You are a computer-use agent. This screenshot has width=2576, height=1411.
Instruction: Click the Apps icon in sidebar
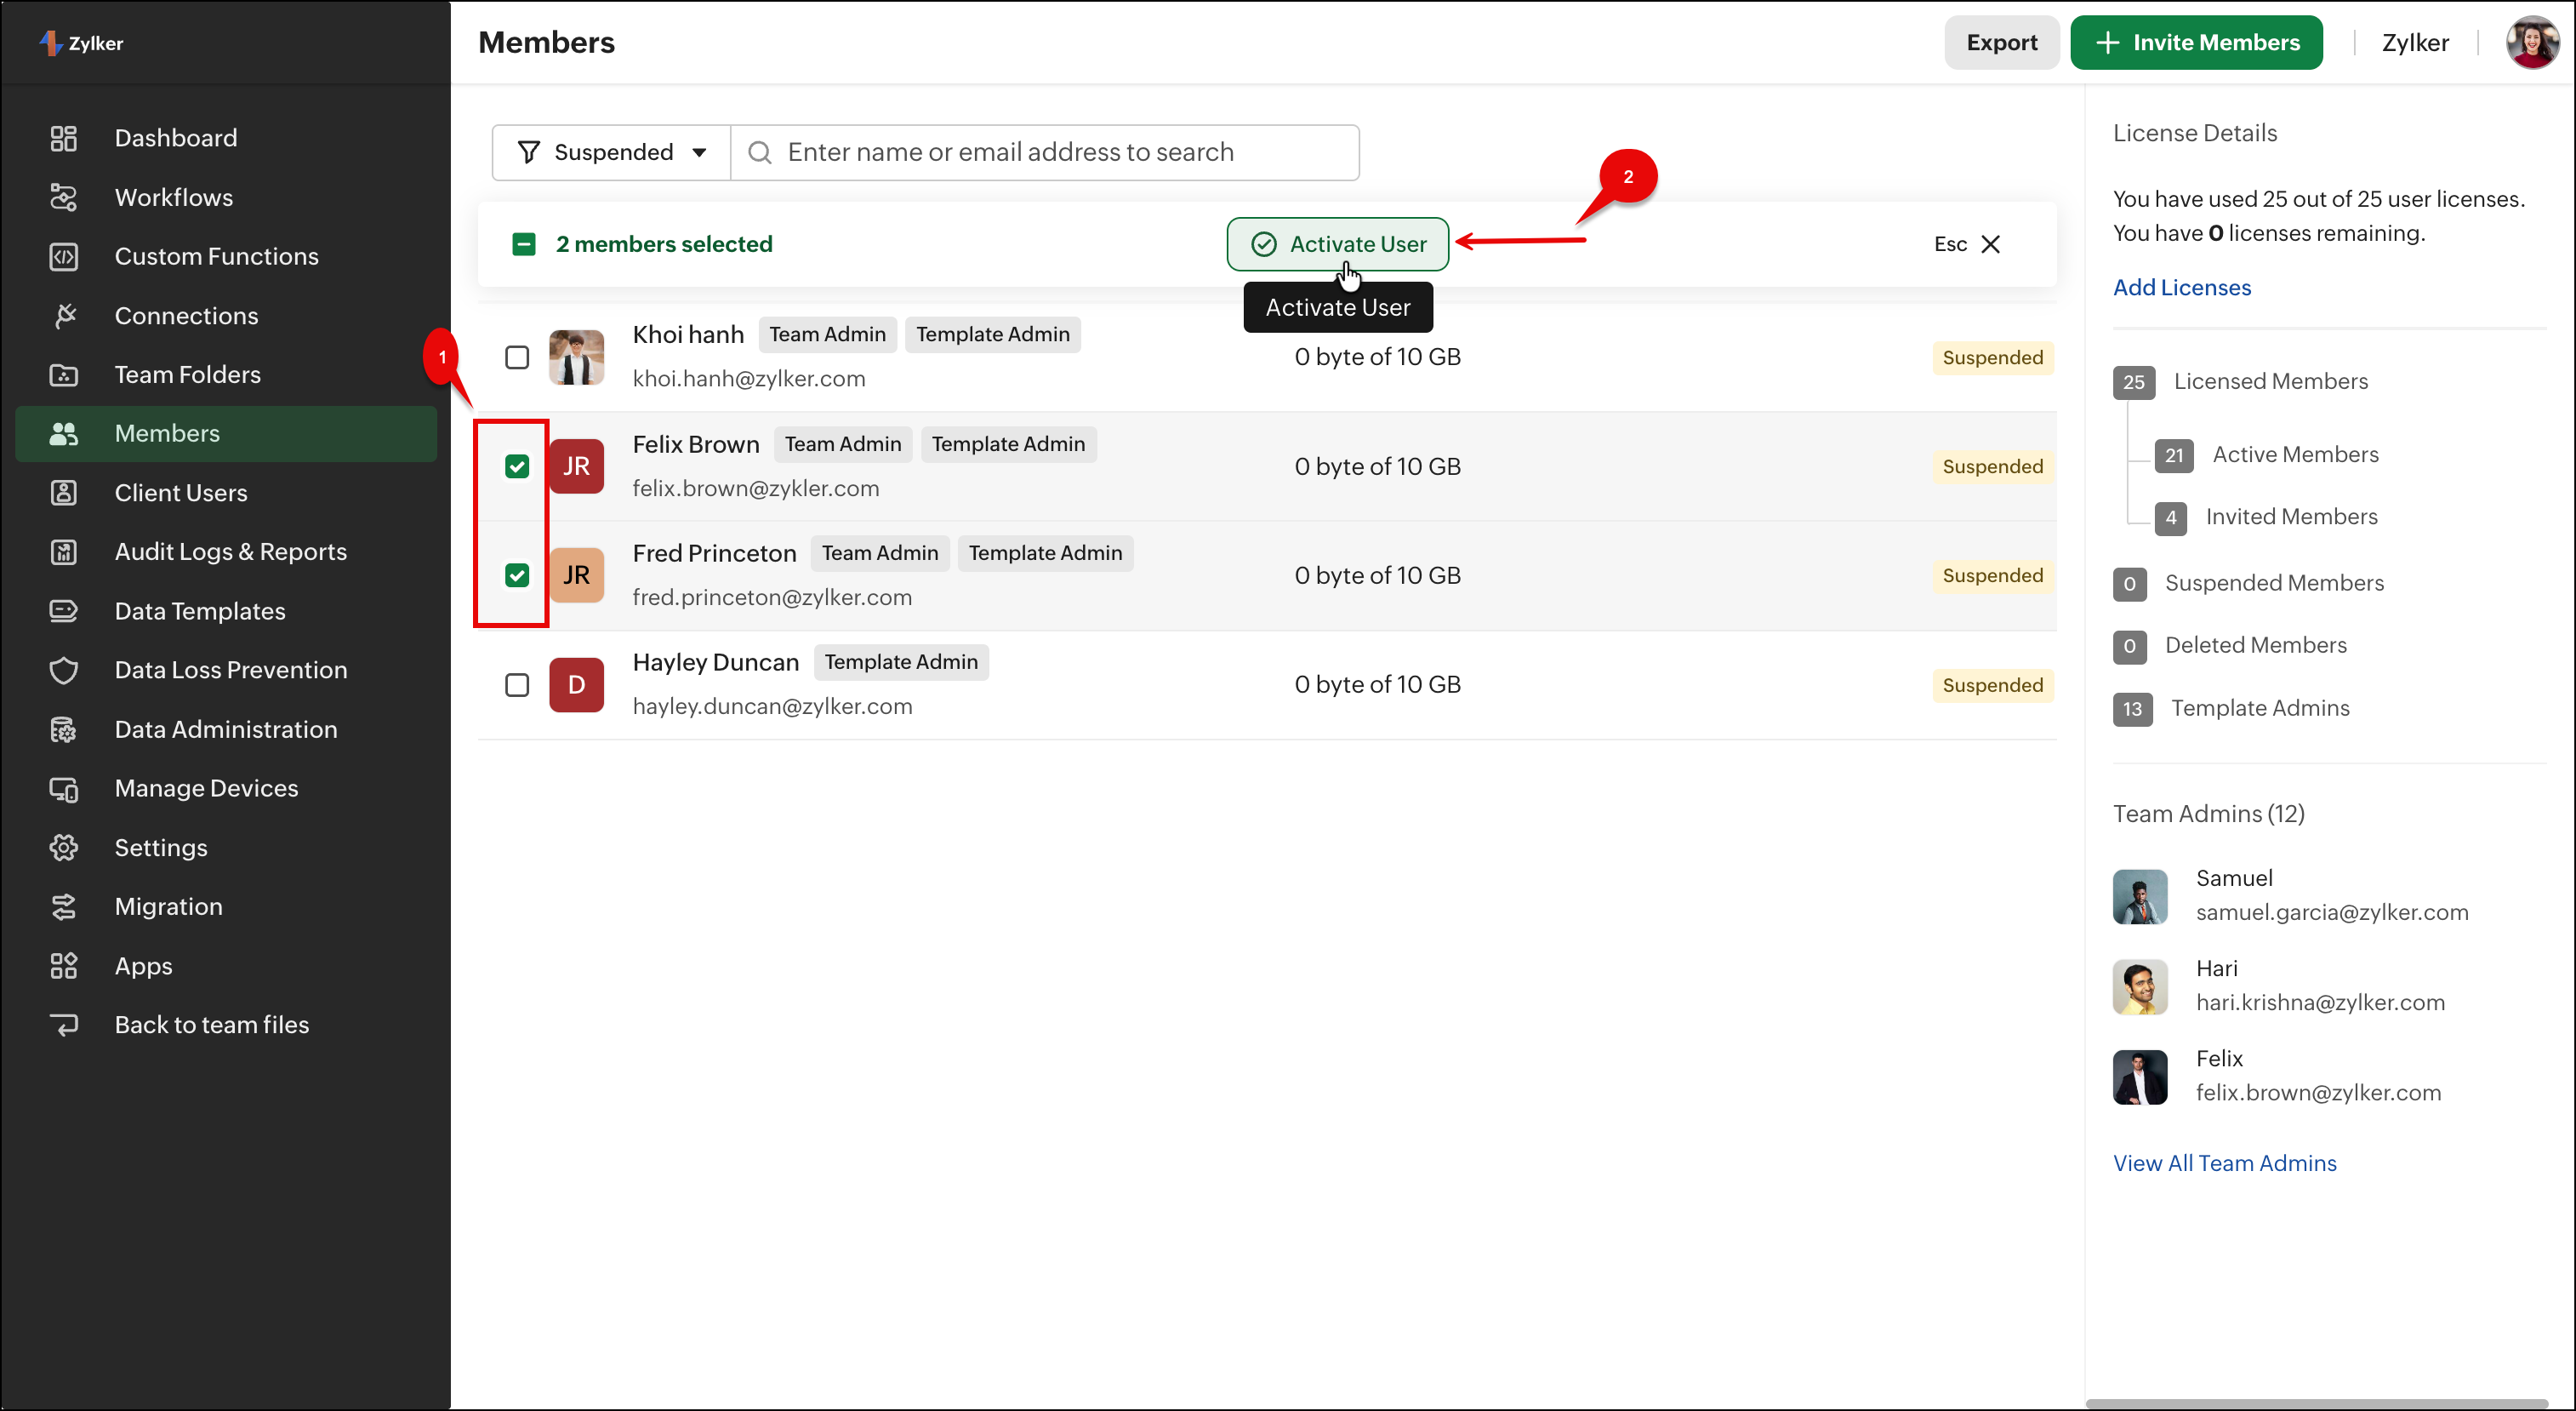pyautogui.click(x=64, y=966)
